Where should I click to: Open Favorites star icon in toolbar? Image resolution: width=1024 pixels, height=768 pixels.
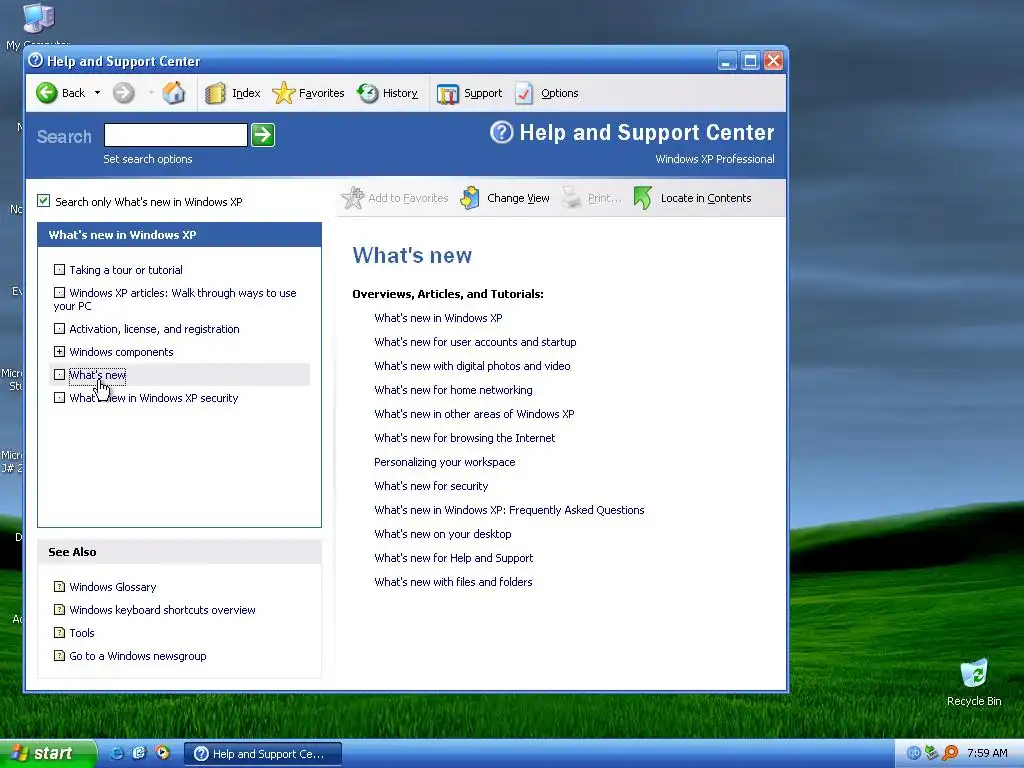tap(283, 93)
